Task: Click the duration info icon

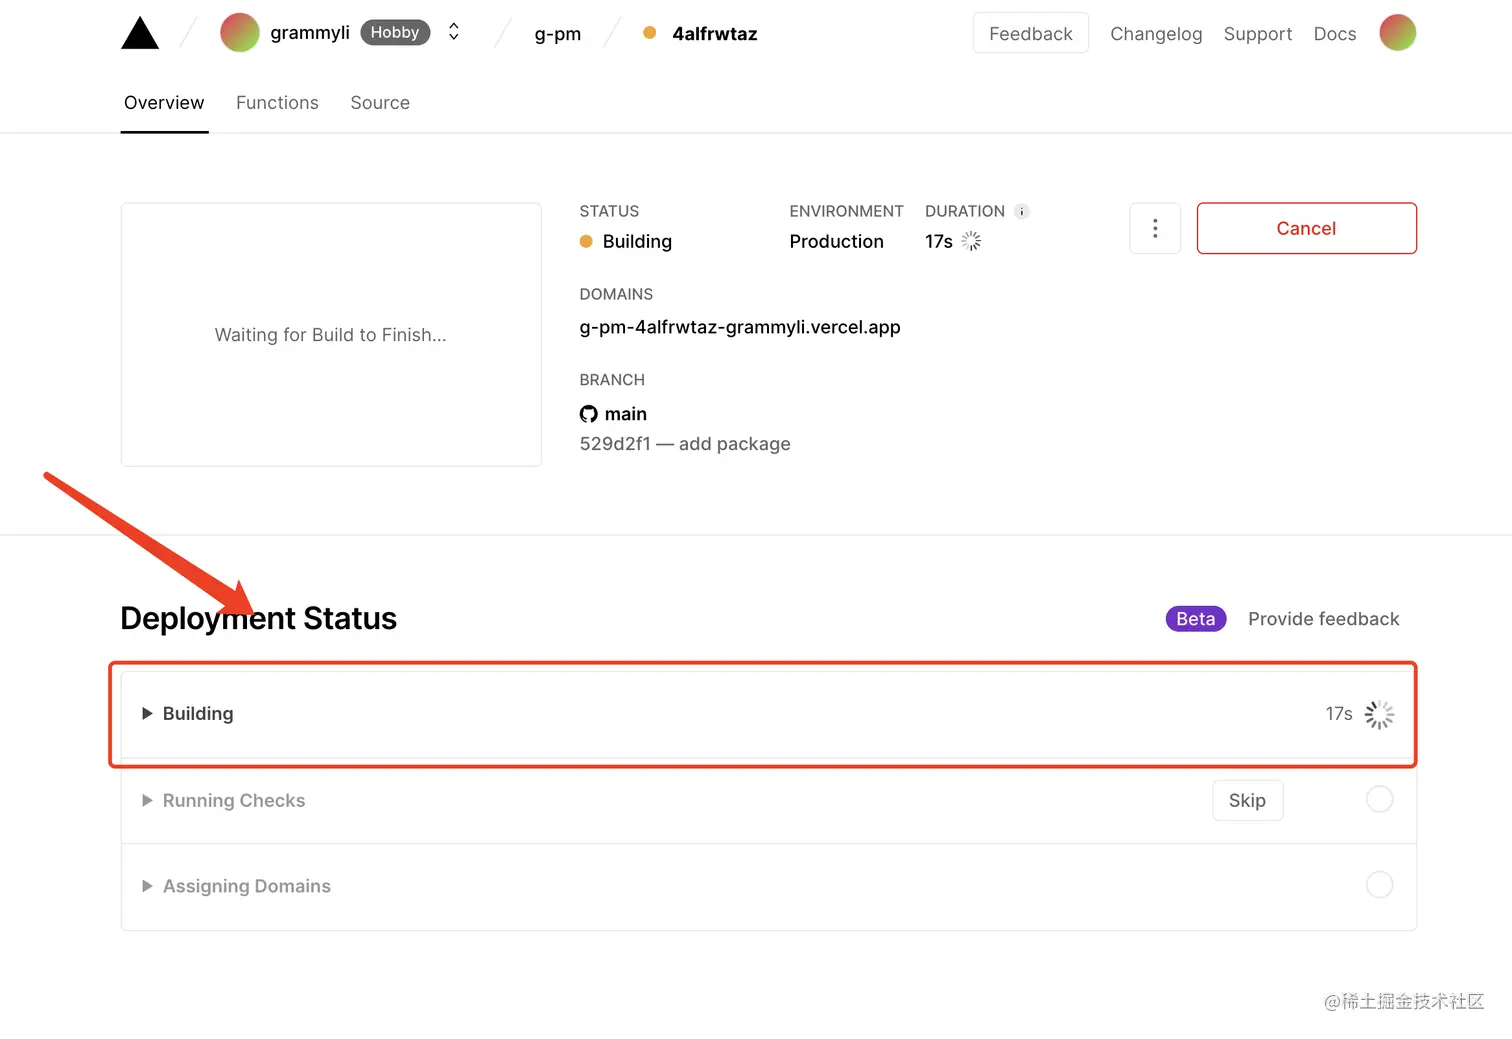Action: pyautogui.click(x=1021, y=211)
